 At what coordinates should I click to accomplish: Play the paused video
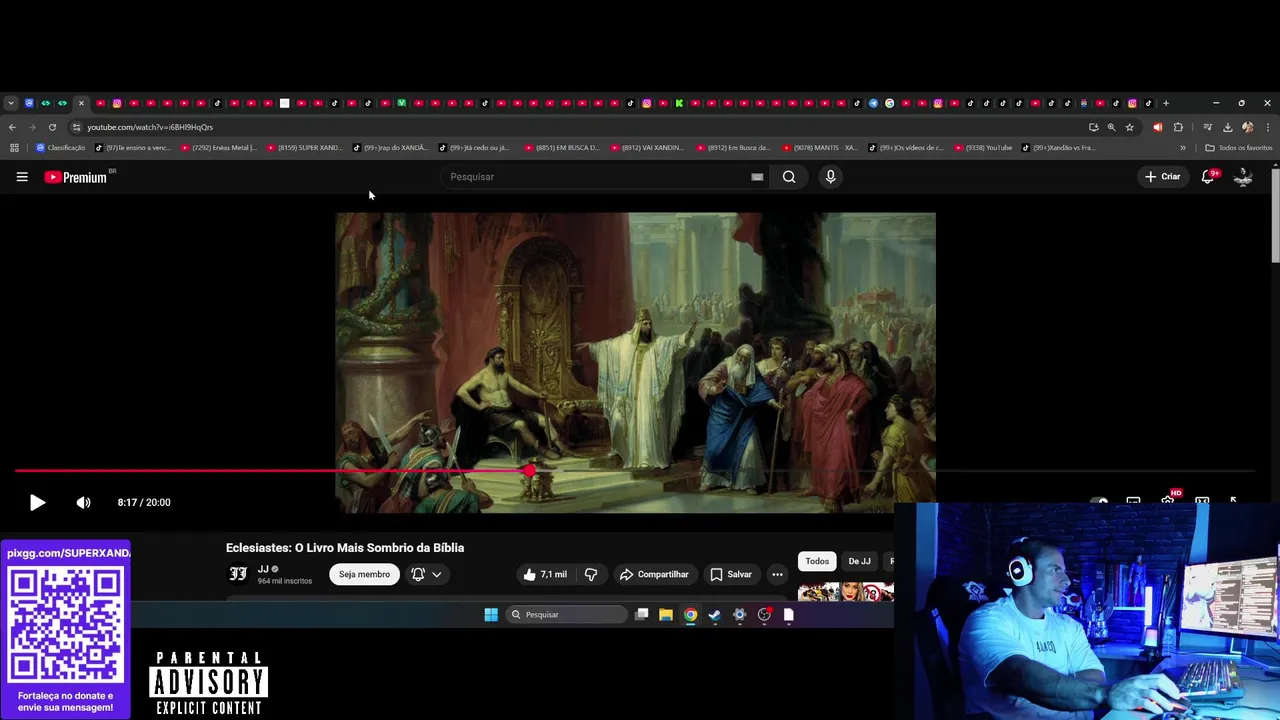pos(37,503)
